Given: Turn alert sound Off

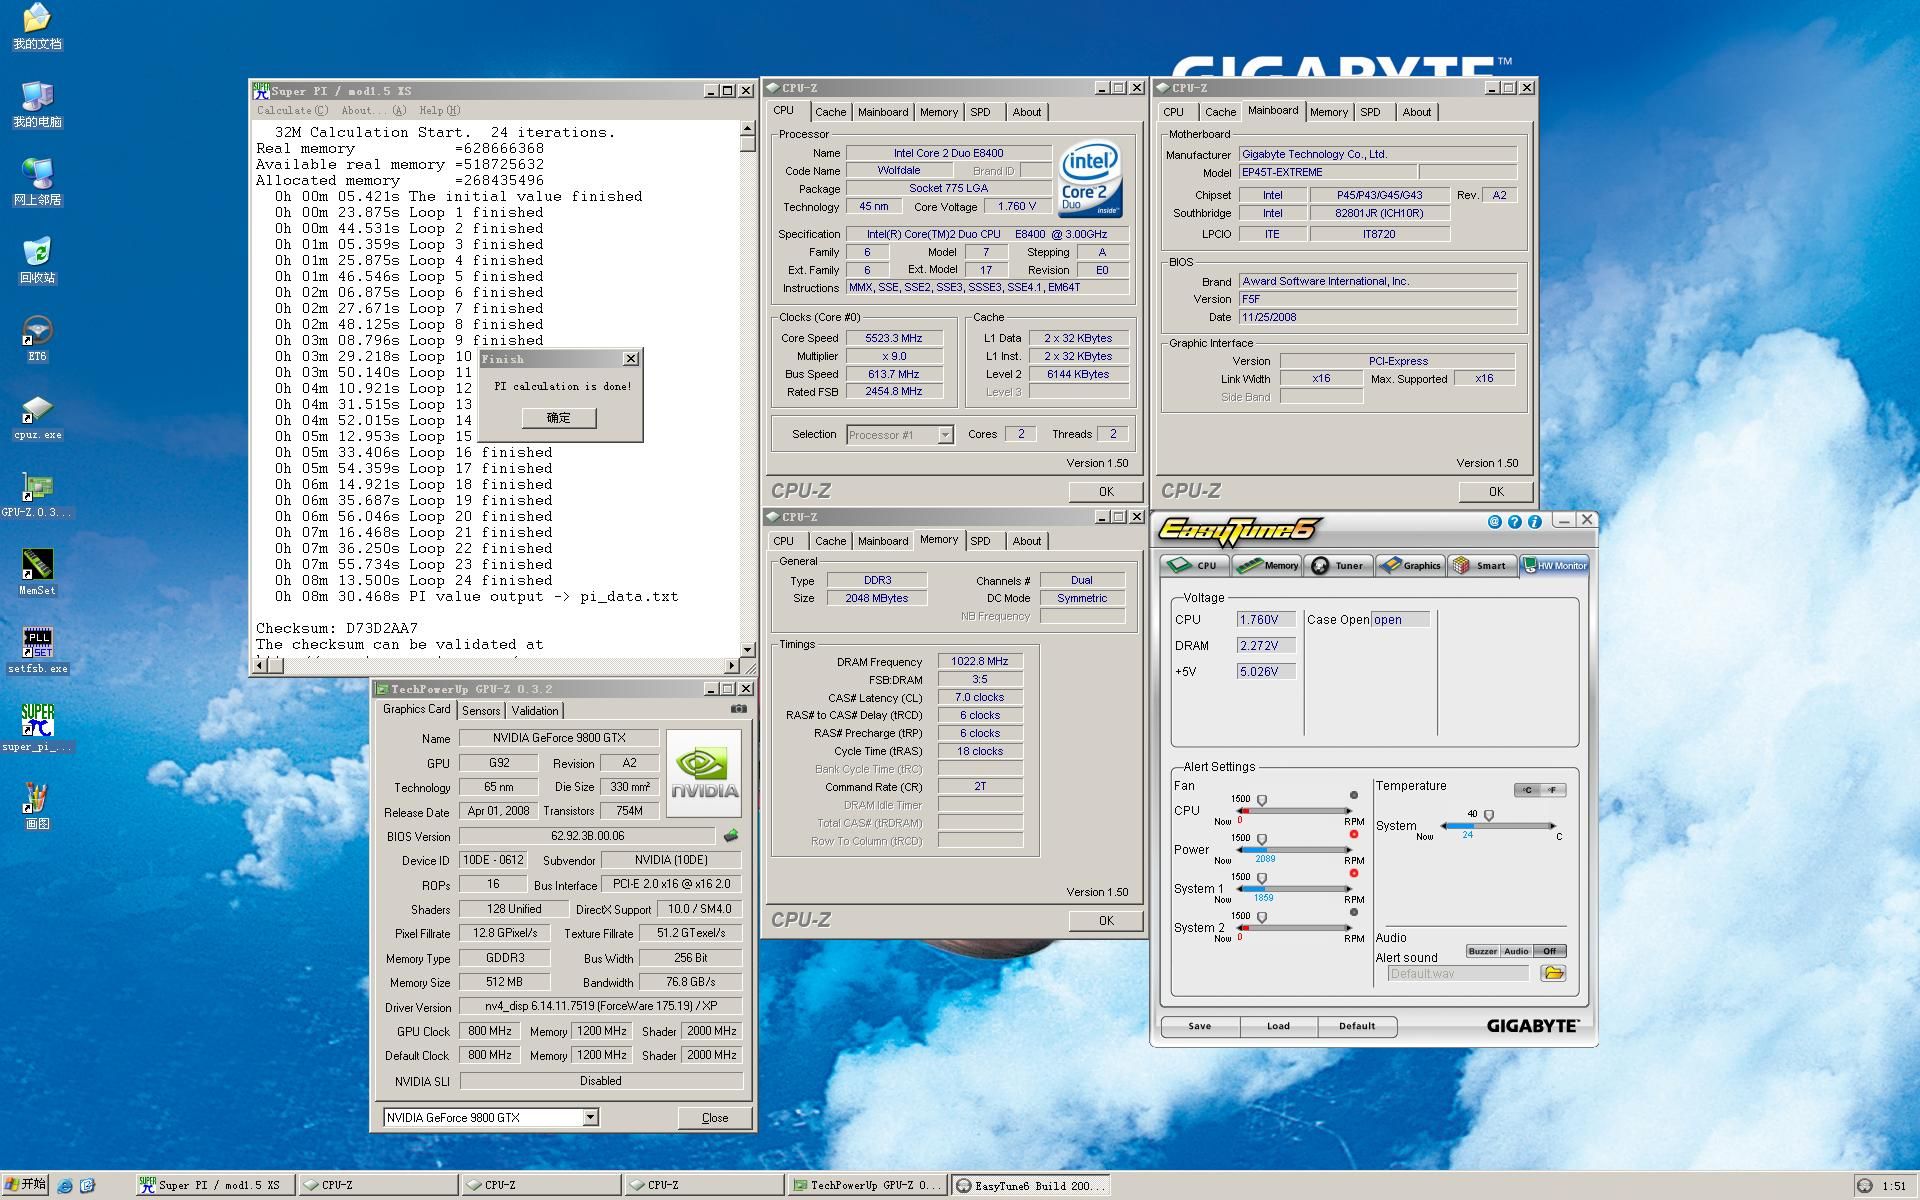Looking at the screenshot, I should click(x=1549, y=952).
